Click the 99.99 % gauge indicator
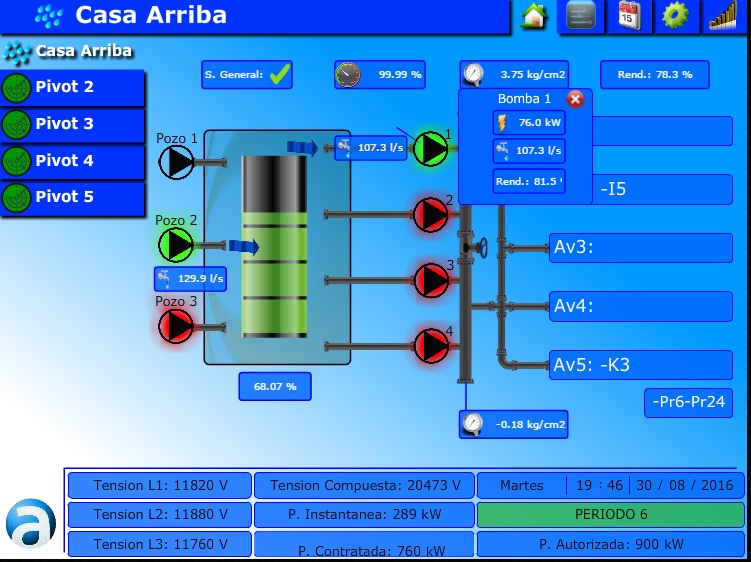Viewport: 751px width, 562px height. pos(380,75)
